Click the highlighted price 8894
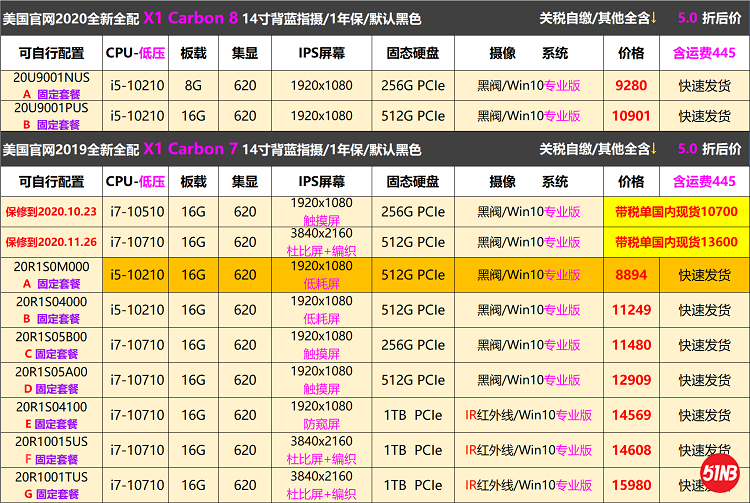The height and width of the screenshot is (503, 750). (631, 275)
